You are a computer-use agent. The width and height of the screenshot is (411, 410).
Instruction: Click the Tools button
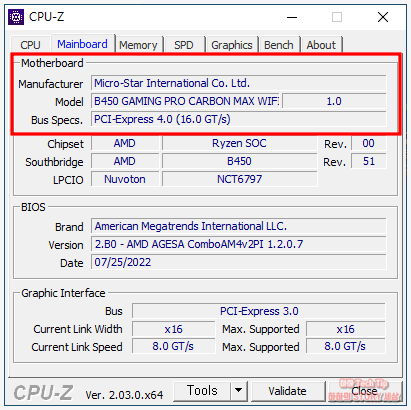click(202, 391)
